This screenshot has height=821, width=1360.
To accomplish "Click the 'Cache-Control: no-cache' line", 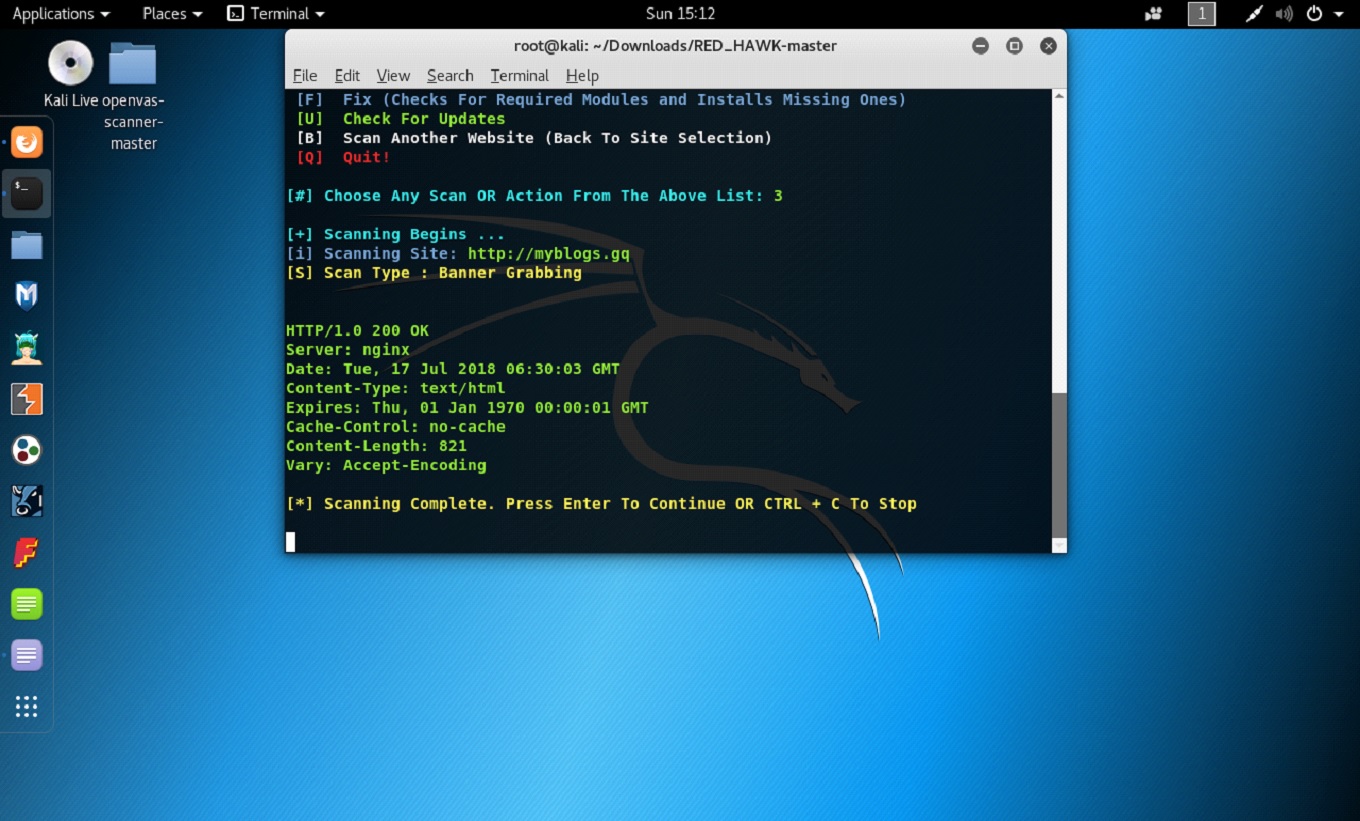I will 395,427.
